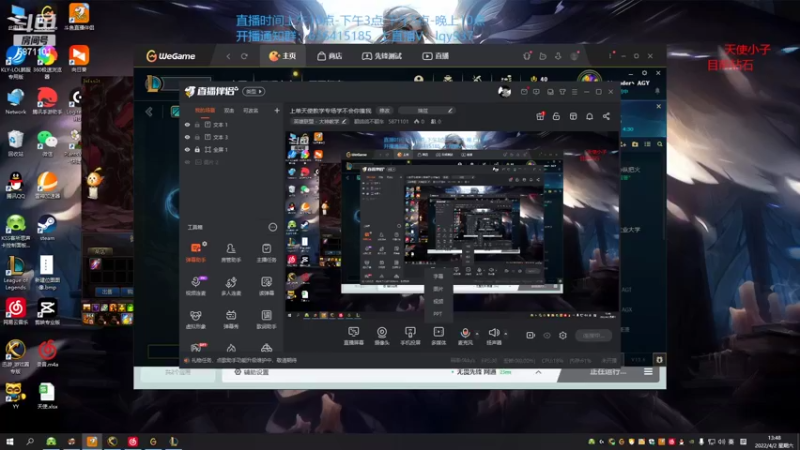Open settings gear beside start-live button
Viewport: 800px width, 450px height.
563,335
